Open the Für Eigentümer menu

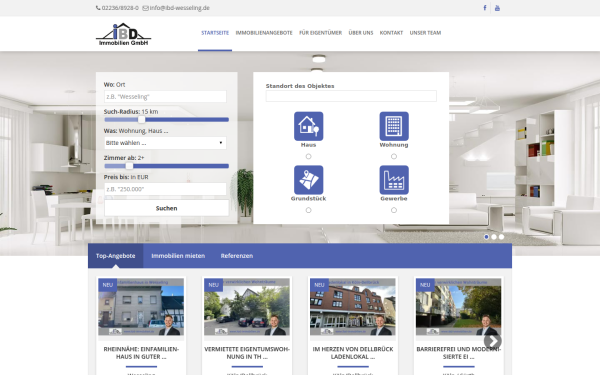[x=321, y=33]
